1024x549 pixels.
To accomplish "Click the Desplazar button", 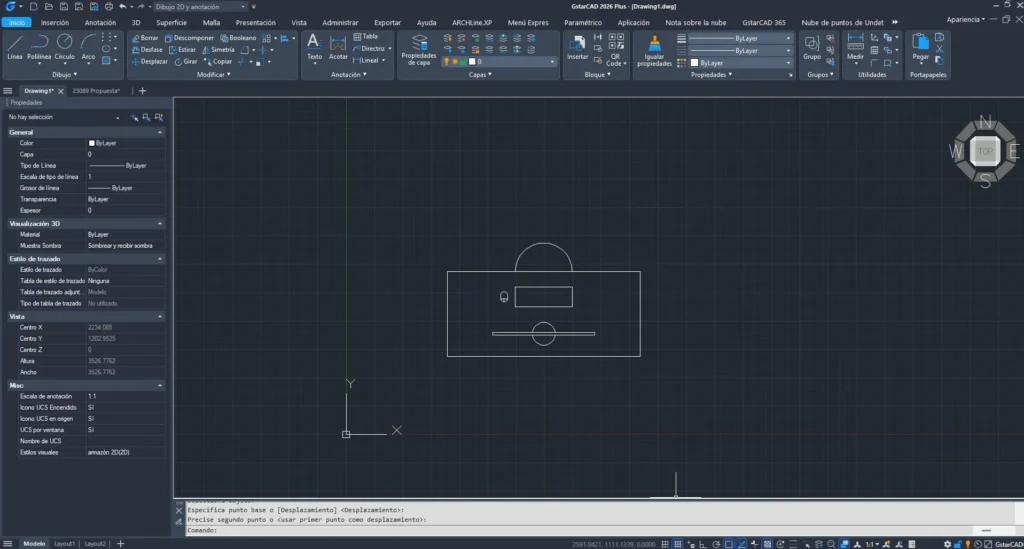I will click(150, 61).
